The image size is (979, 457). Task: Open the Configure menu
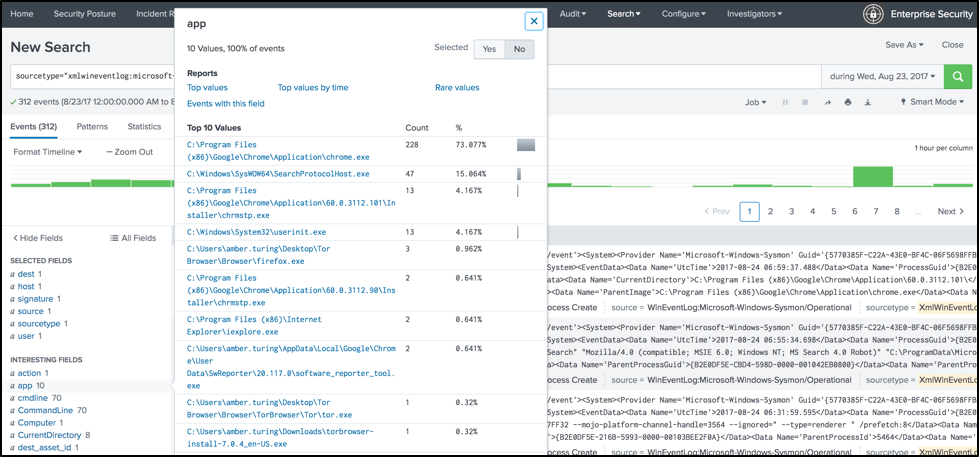coord(684,14)
